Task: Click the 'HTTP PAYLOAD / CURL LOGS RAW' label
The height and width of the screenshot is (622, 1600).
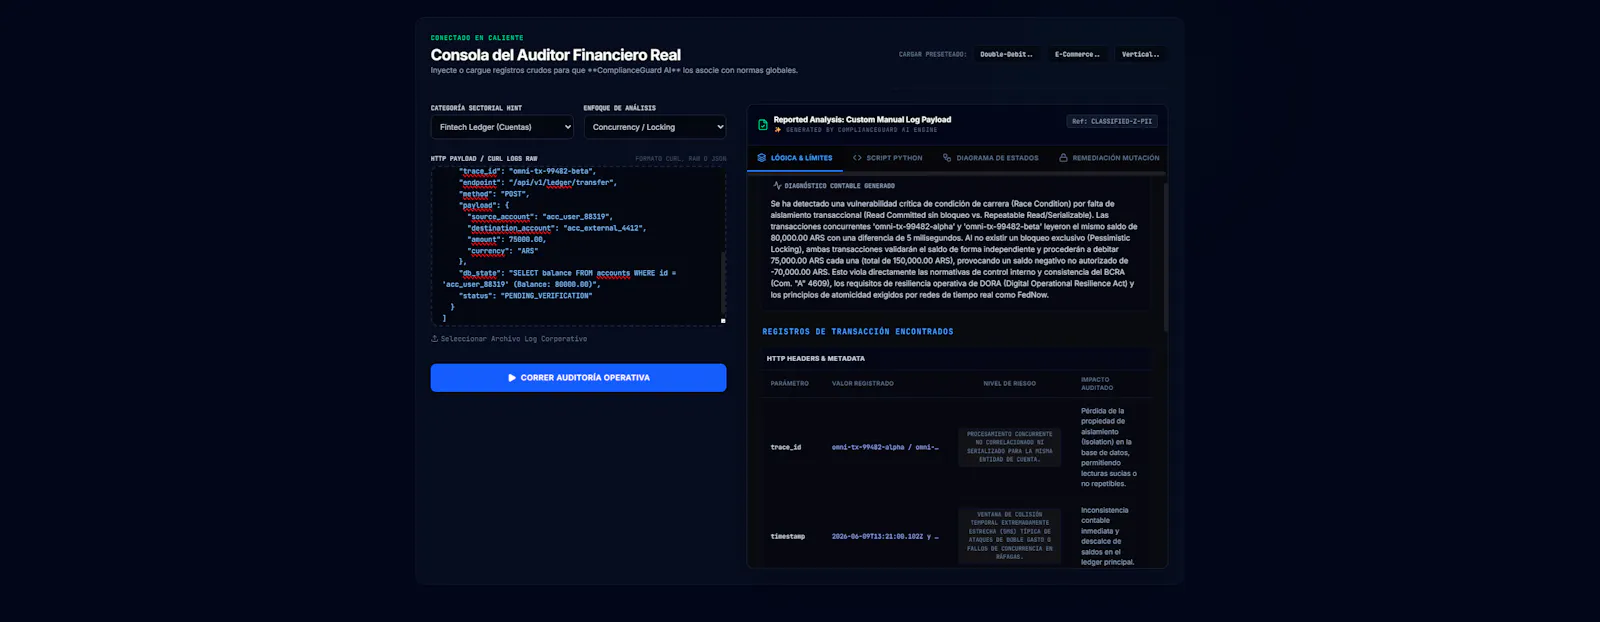Action: [x=484, y=159]
